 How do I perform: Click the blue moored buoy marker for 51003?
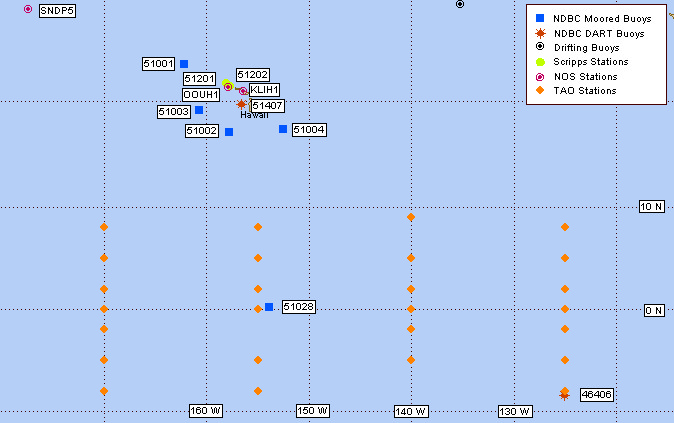point(199,110)
